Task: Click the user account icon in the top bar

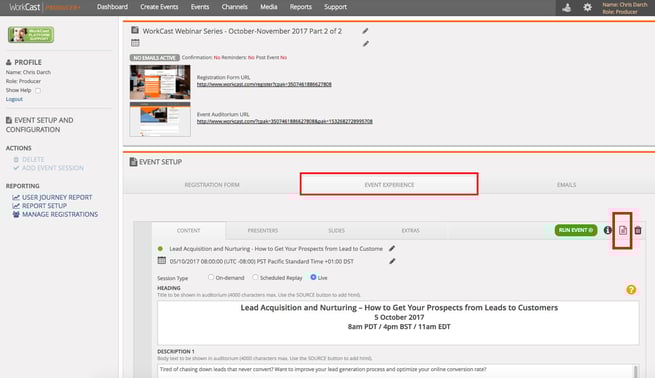Action: pos(567,8)
